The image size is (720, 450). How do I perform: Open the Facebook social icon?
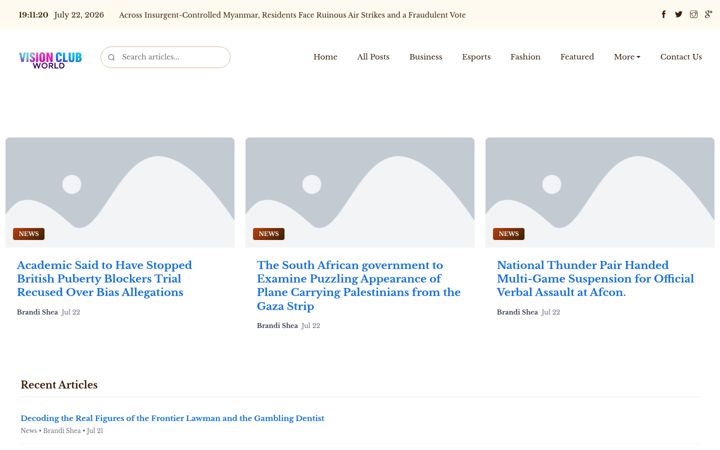point(664,14)
